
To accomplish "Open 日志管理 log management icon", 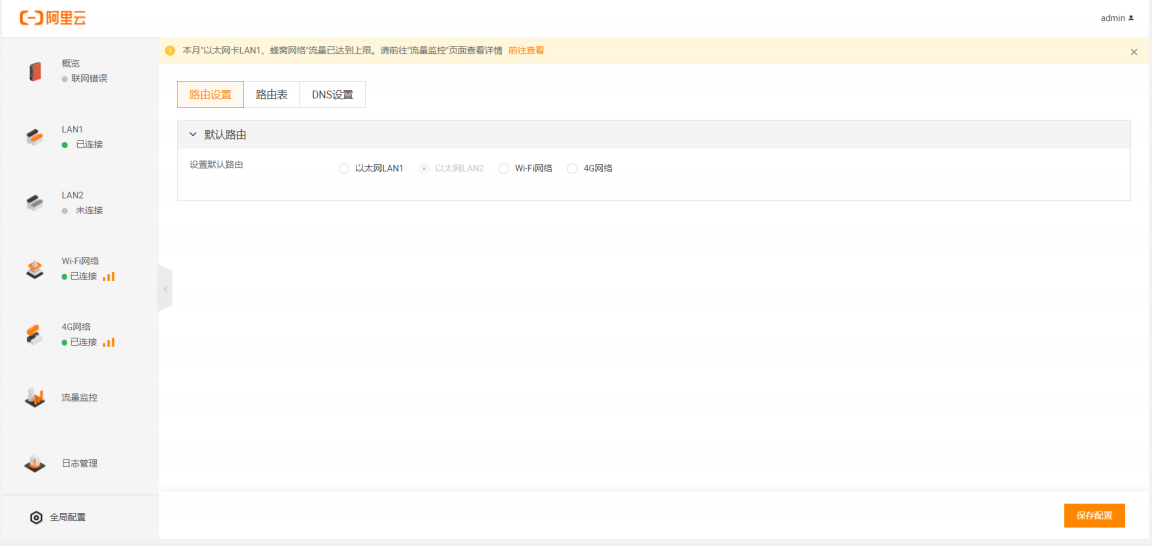I will pyautogui.click(x=35, y=464).
